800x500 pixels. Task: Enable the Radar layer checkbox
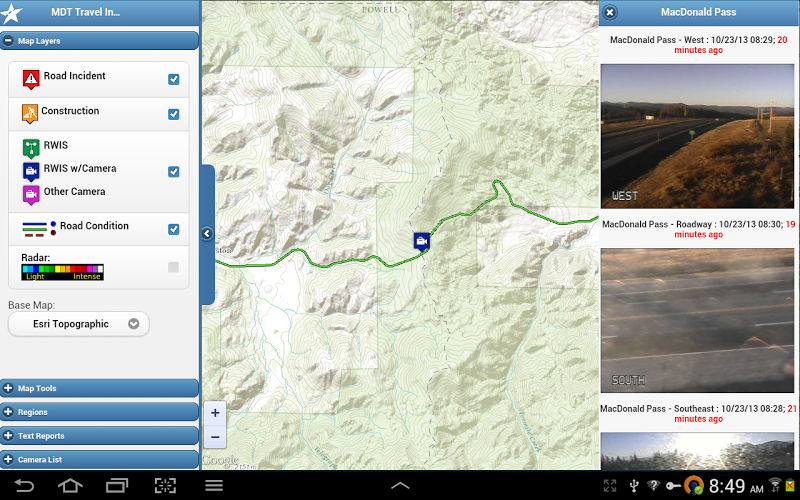(173, 267)
